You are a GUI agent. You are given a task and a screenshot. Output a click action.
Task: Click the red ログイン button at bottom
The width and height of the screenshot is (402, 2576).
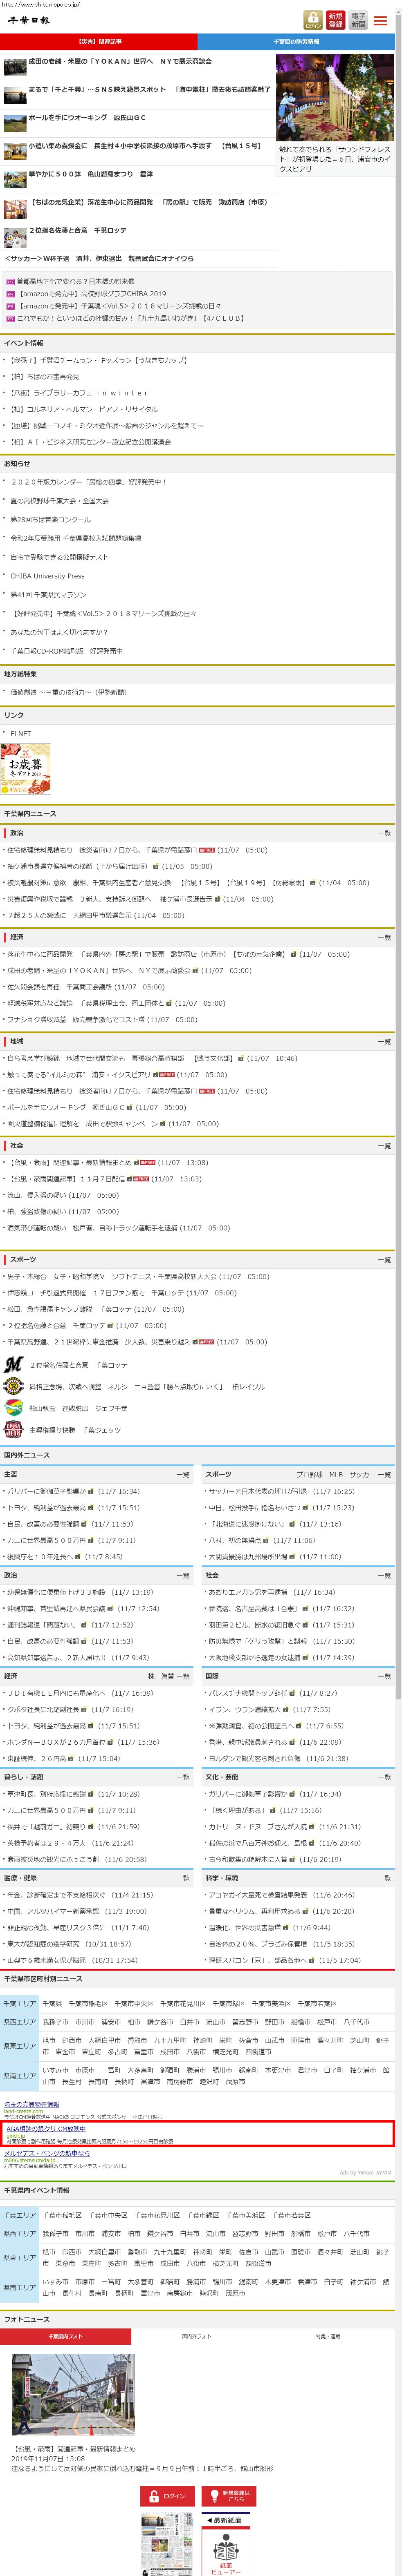pyautogui.click(x=167, y=2496)
